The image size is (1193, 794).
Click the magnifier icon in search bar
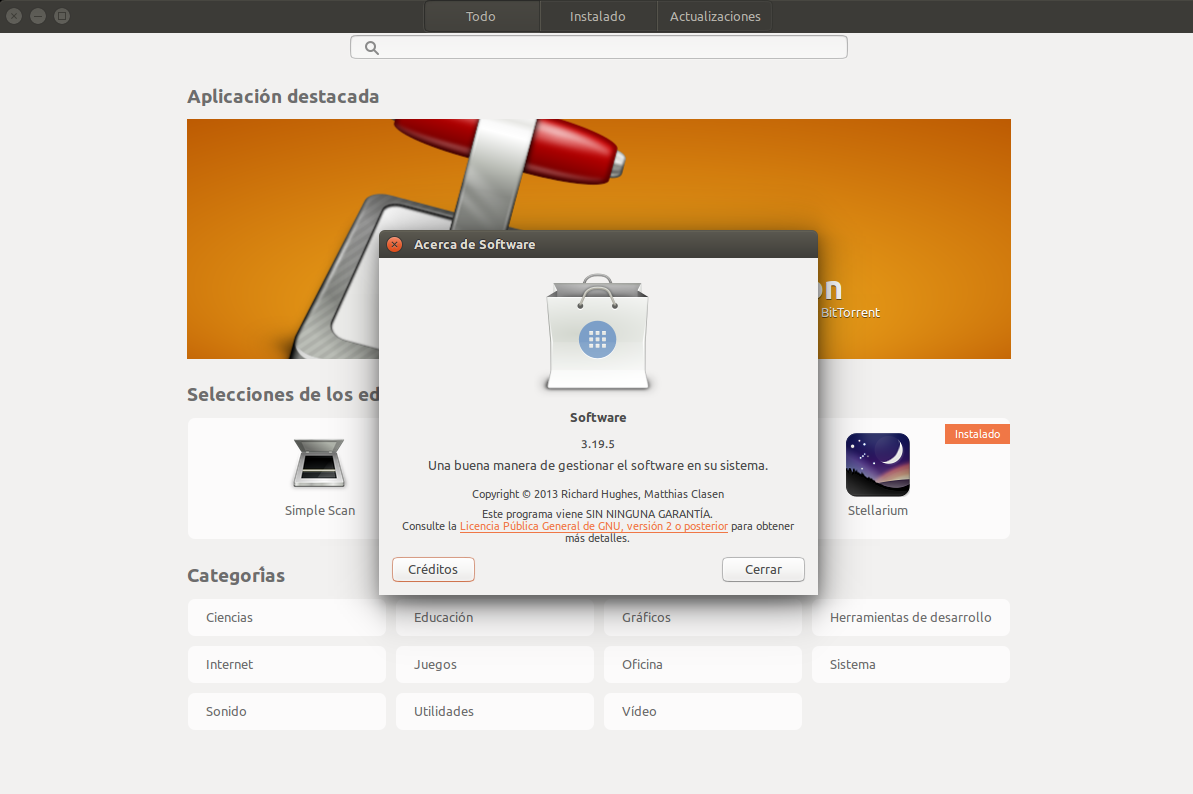click(x=372, y=48)
